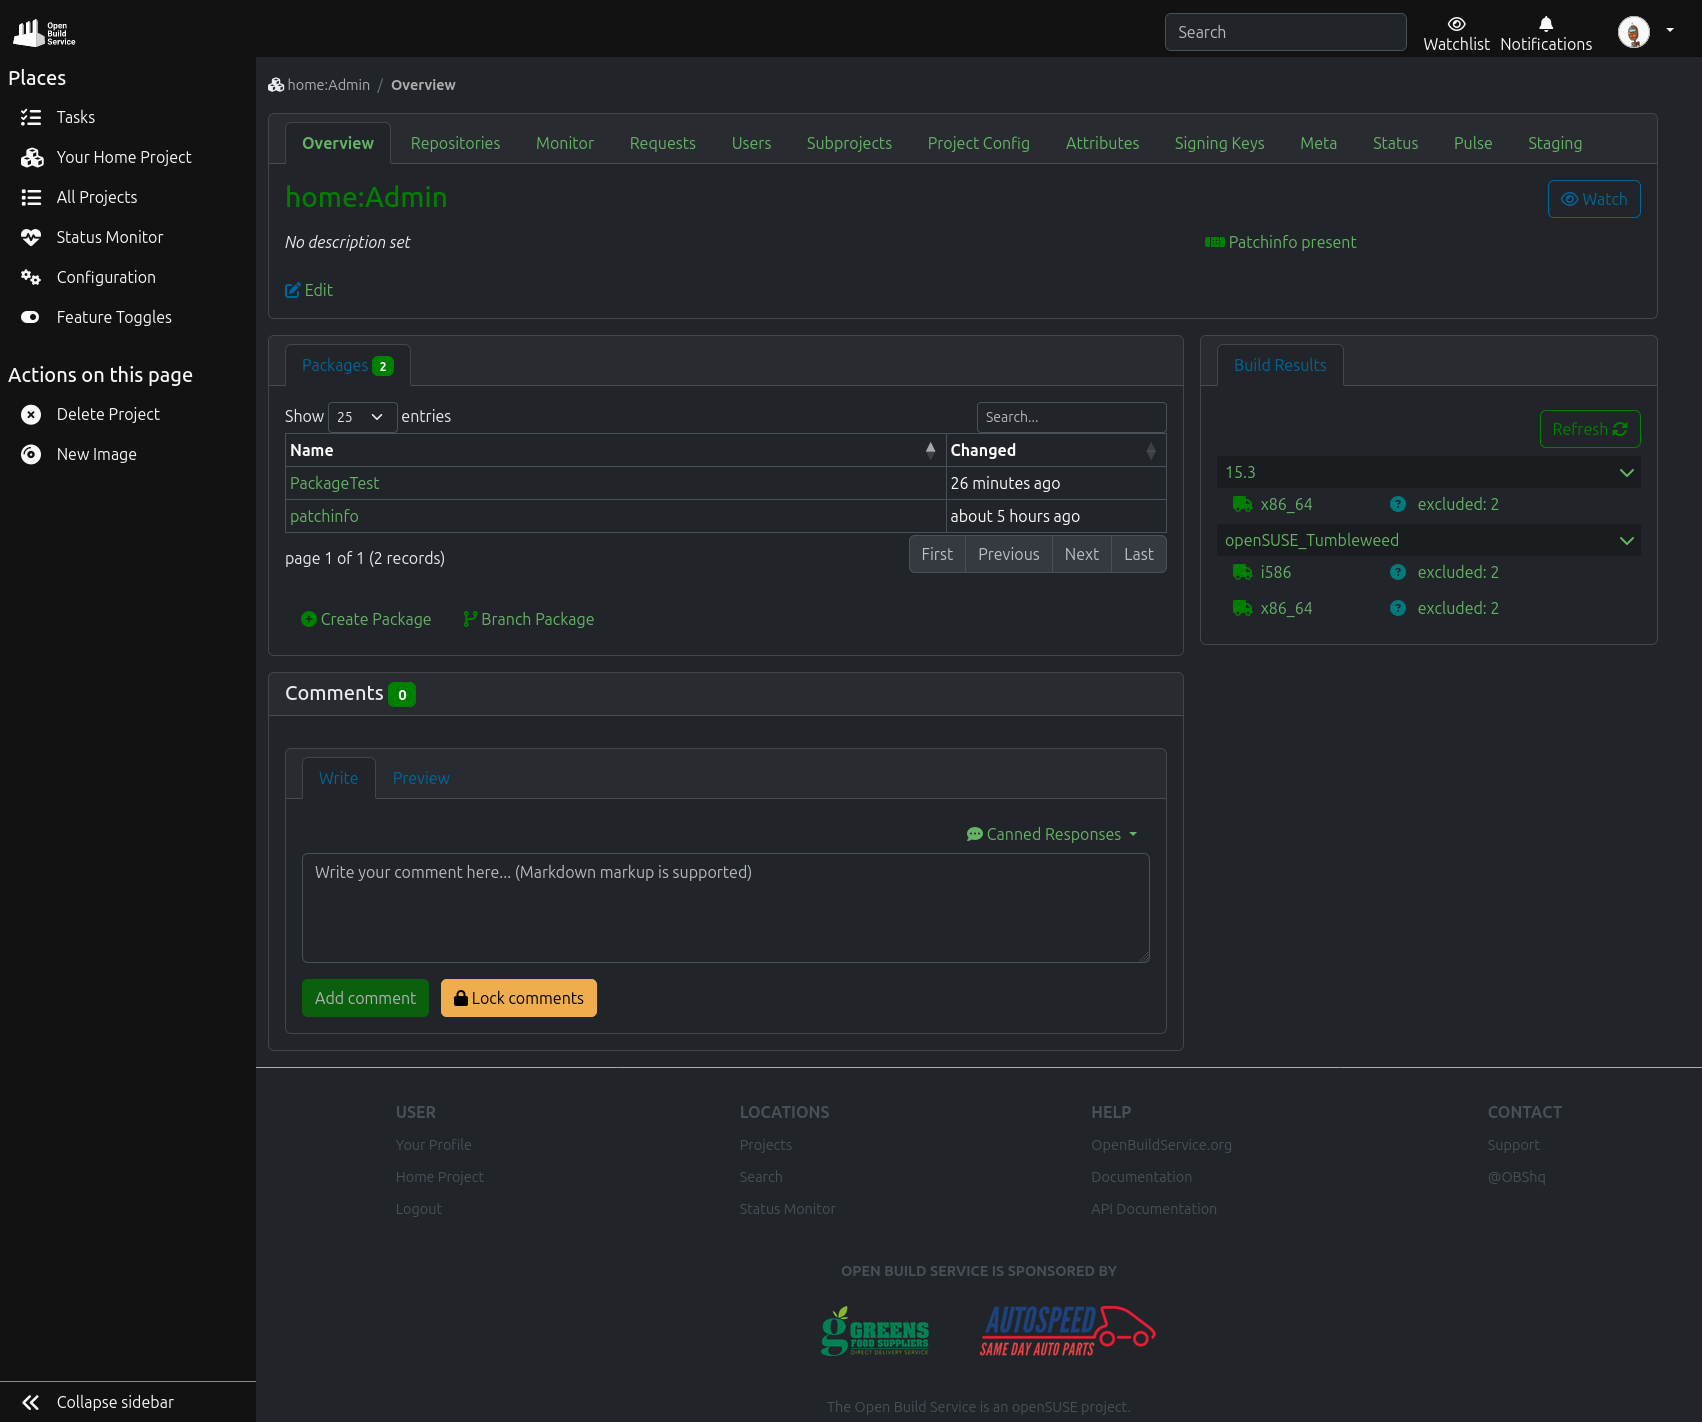The height and width of the screenshot is (1422, 1702).
Task: Open Status Monitor from the sidebar
Action: 110,237
